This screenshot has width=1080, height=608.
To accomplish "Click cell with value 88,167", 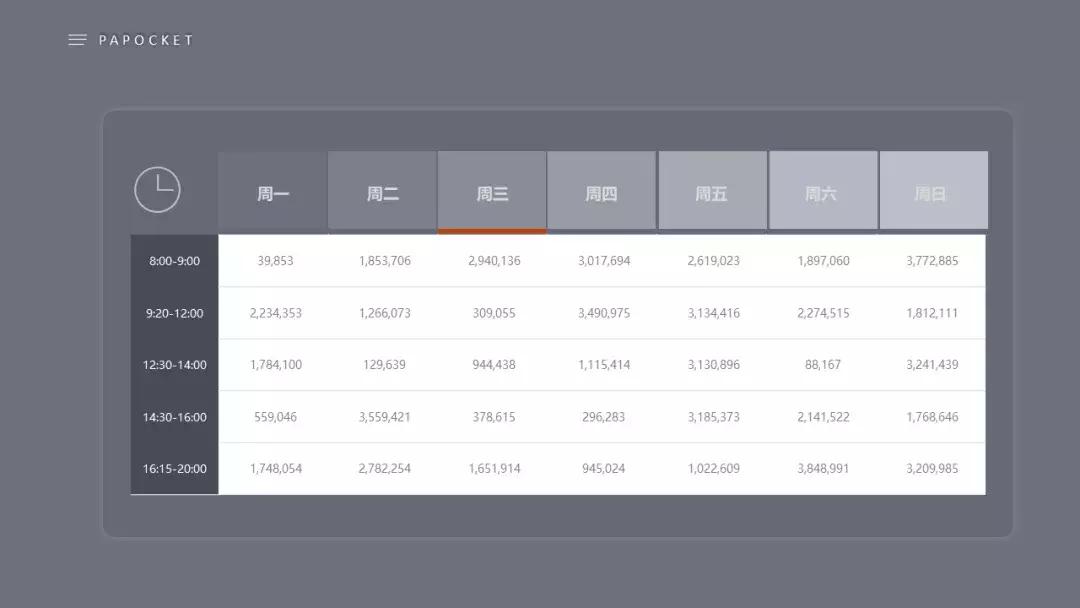I will 823,365.
